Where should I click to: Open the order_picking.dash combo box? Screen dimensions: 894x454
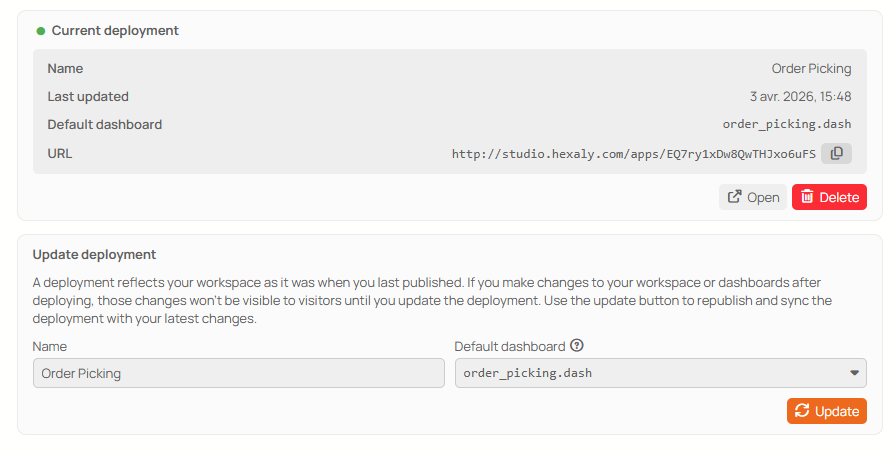[x=661, y=373]
